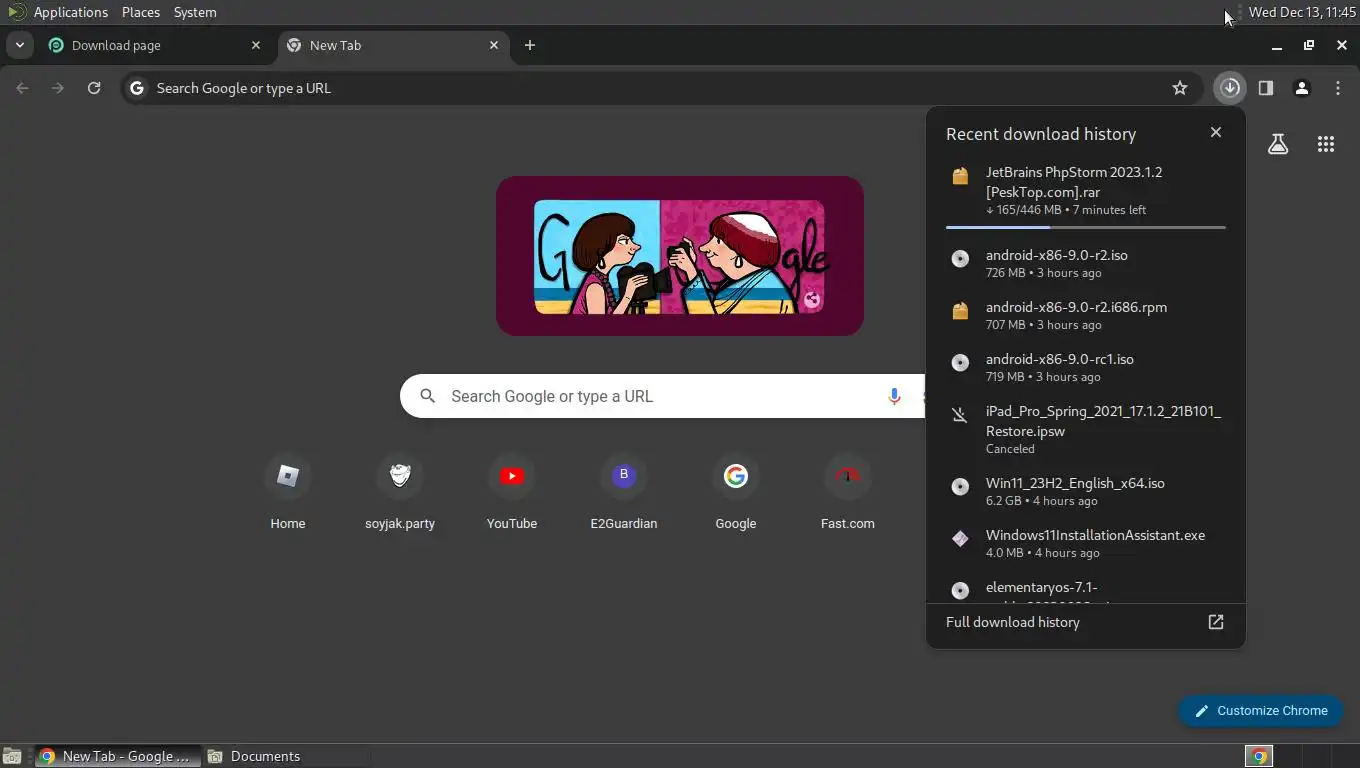Bookmark this tab with the star icon

coord(1180,88)
